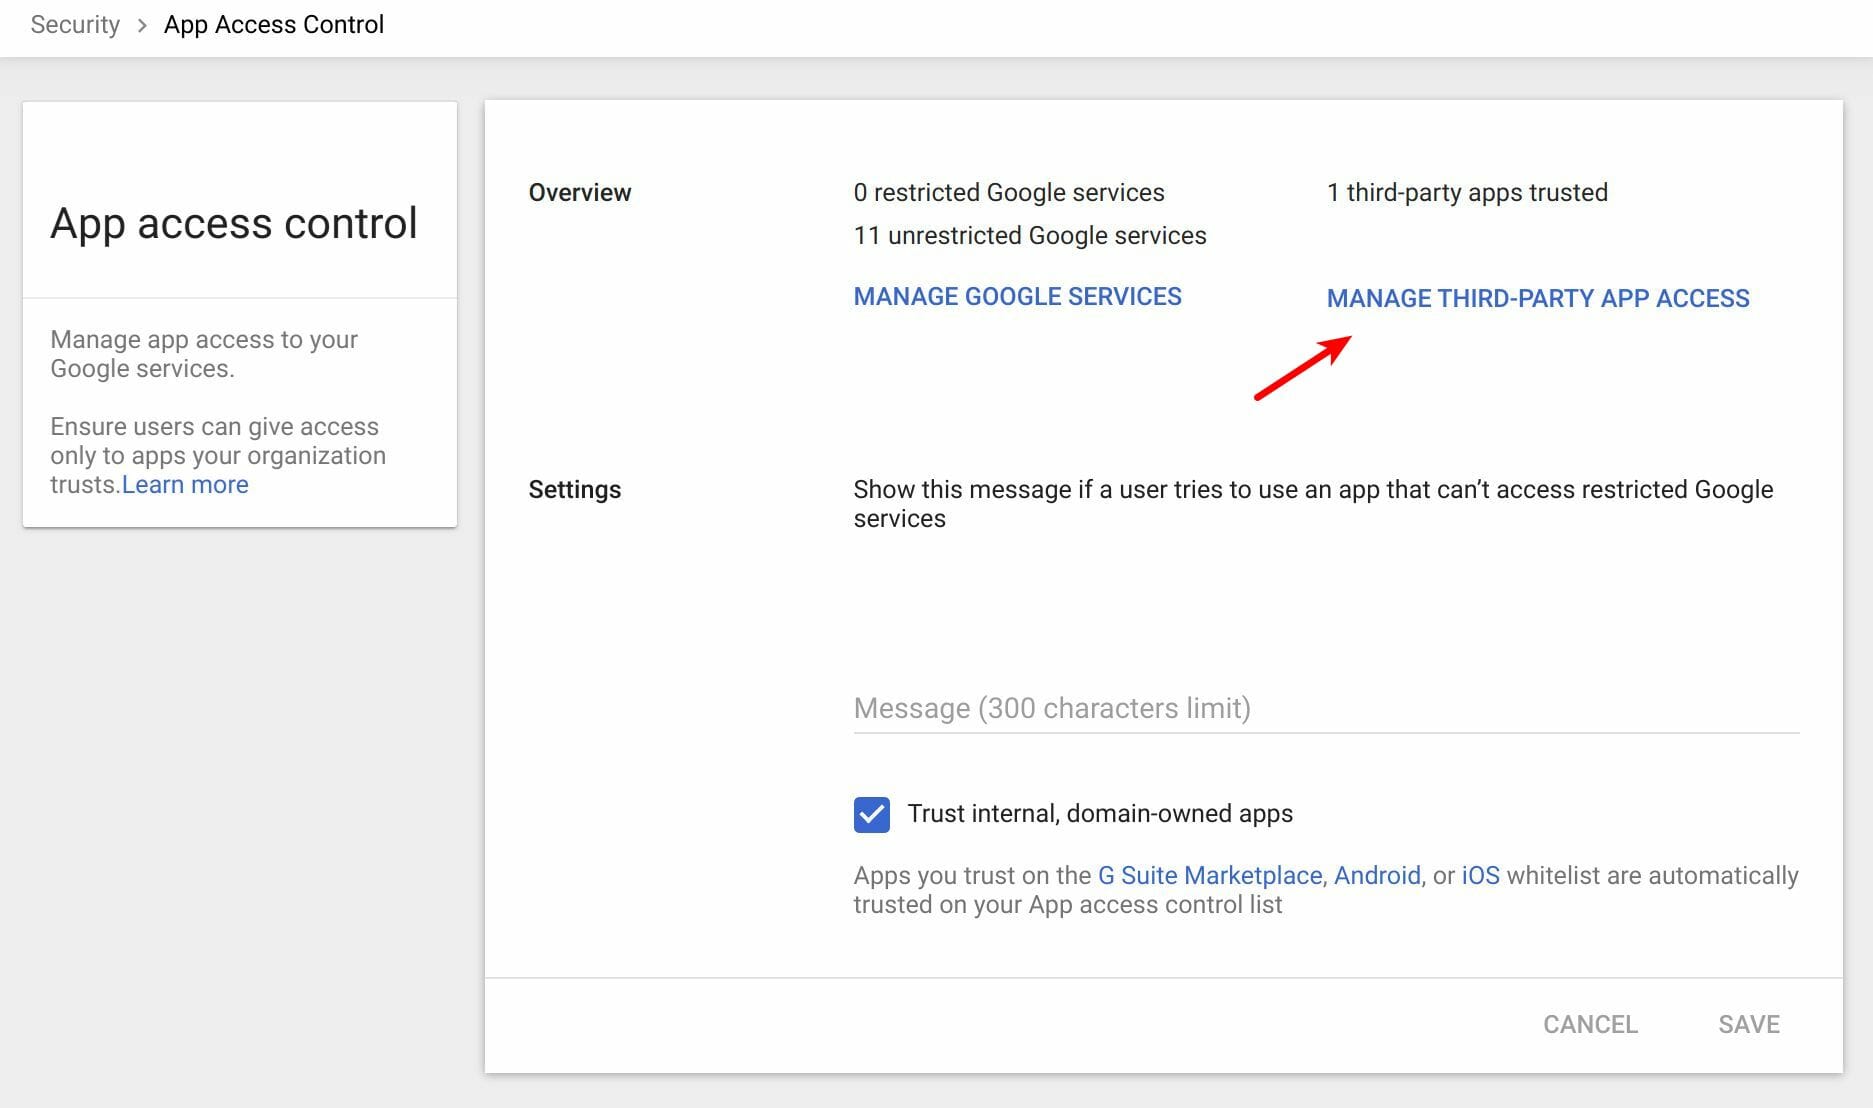This screenshot has width=1873, height=1108.
Task: Open the G Suite Marketplace link
Action: point(1207,875)
